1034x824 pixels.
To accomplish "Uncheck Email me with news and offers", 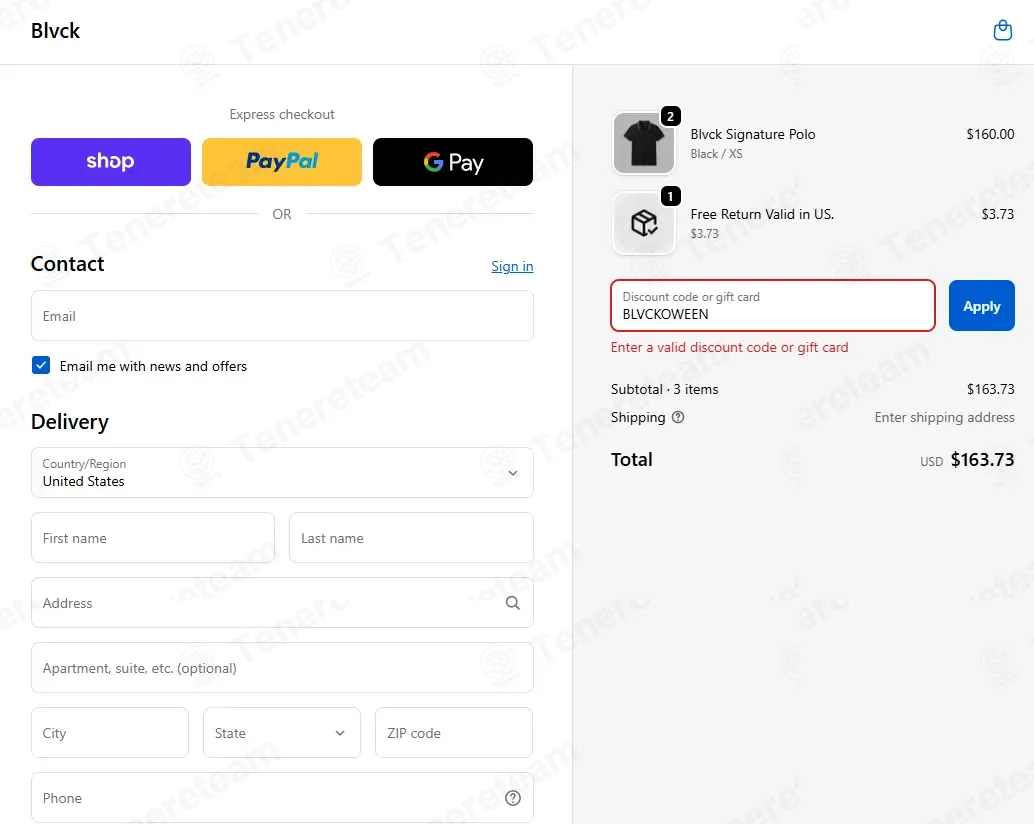I will (x=41, y=365).
